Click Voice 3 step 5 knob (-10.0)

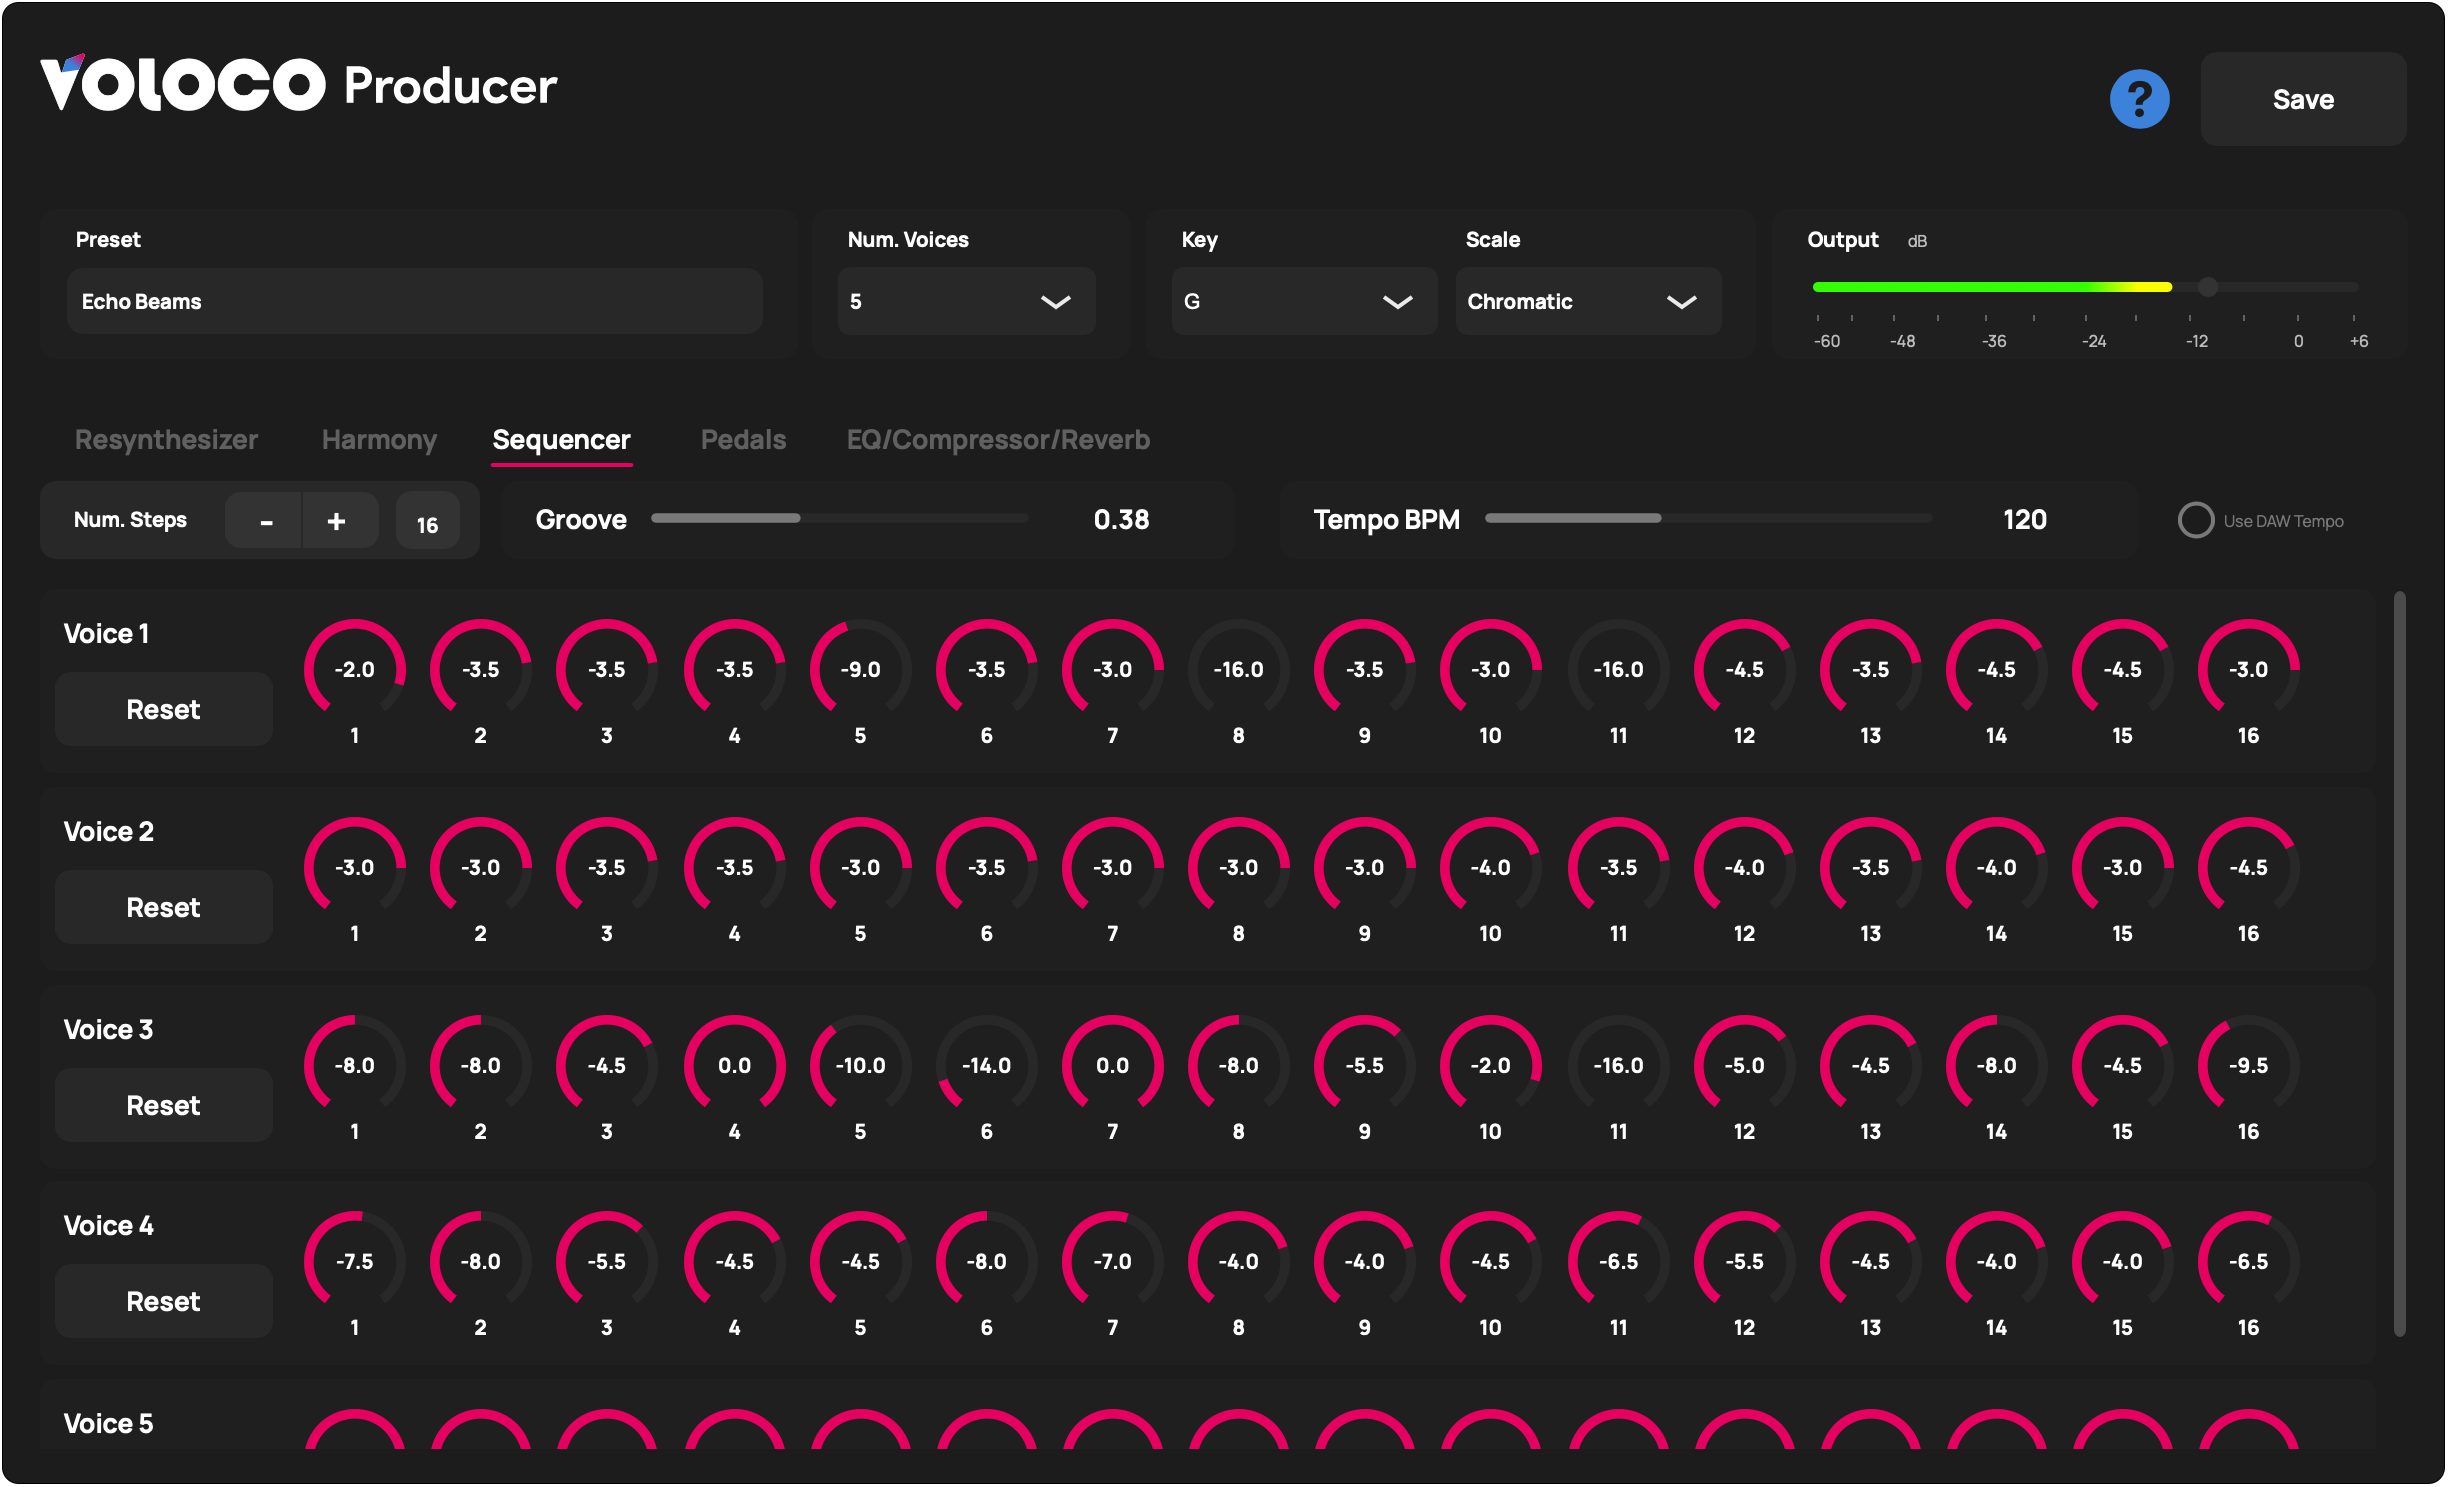point(860,1065)
